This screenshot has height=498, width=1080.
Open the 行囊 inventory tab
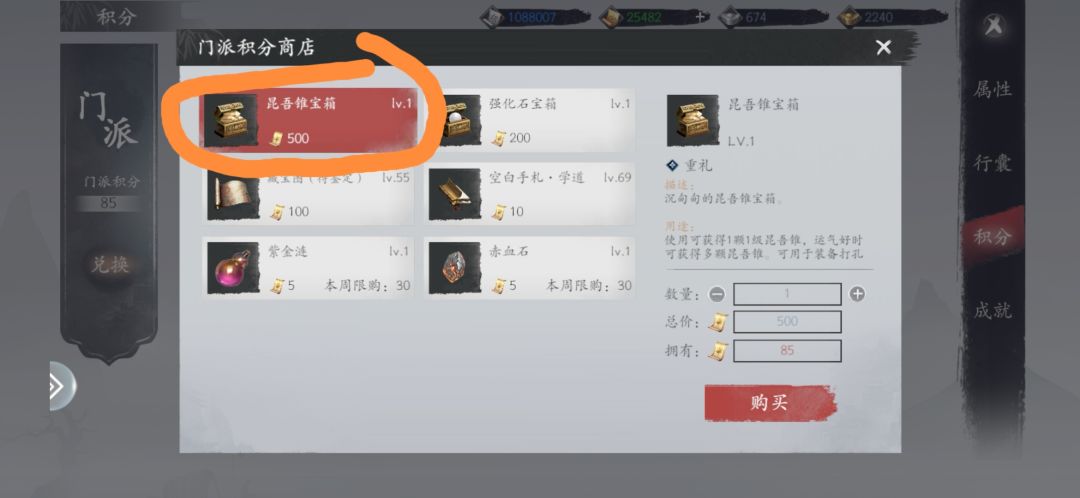[x=993, y=163]
